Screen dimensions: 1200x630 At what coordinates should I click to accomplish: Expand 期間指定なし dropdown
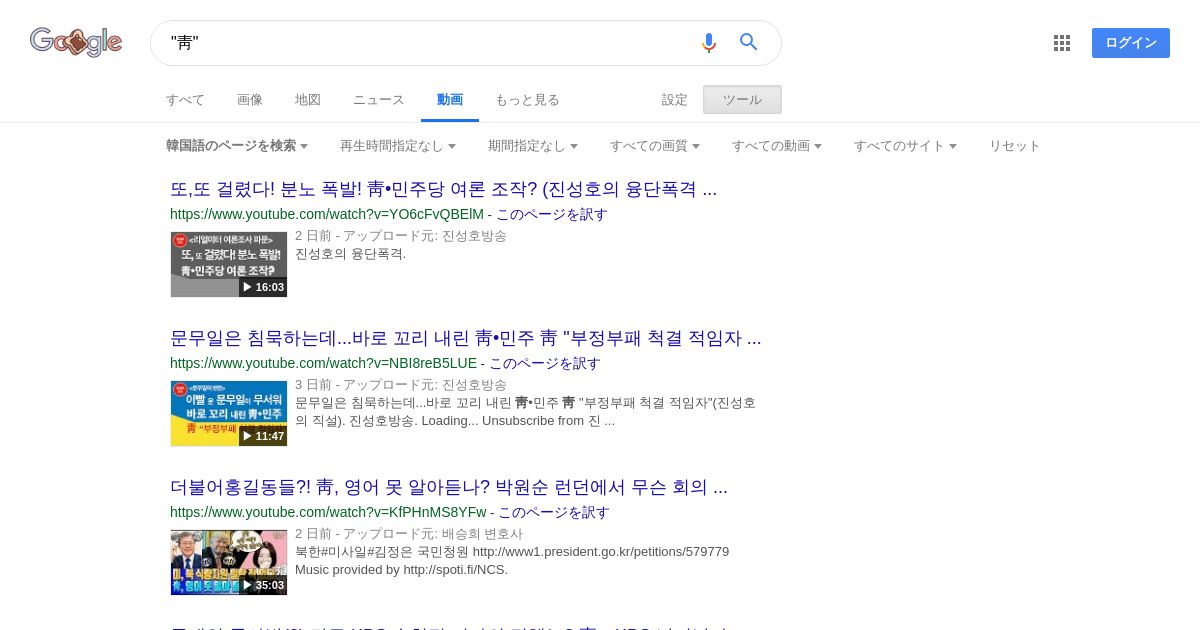click(533, 146)
